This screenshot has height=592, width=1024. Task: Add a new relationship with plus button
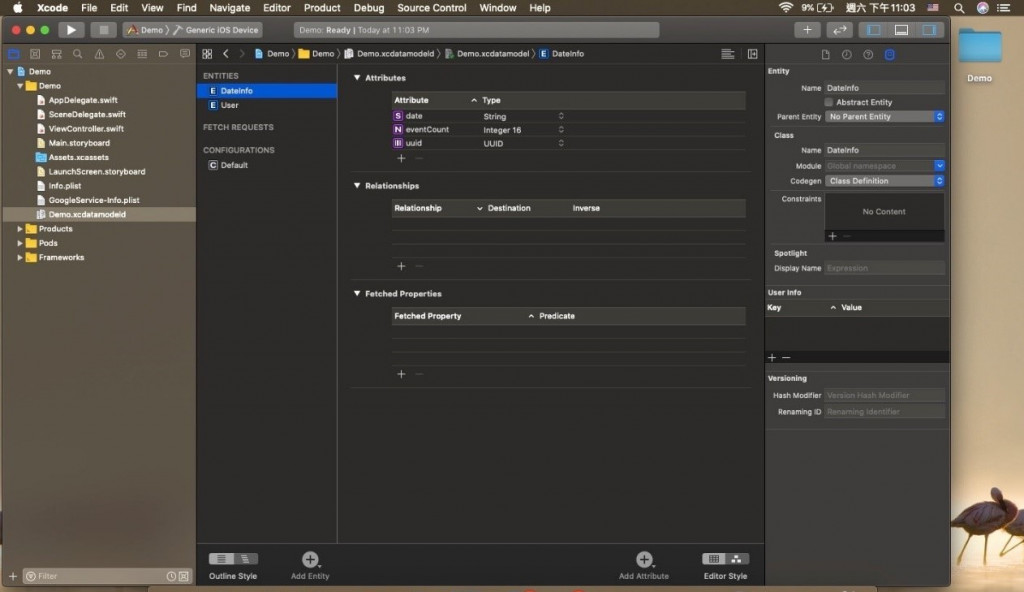[401, 266]
